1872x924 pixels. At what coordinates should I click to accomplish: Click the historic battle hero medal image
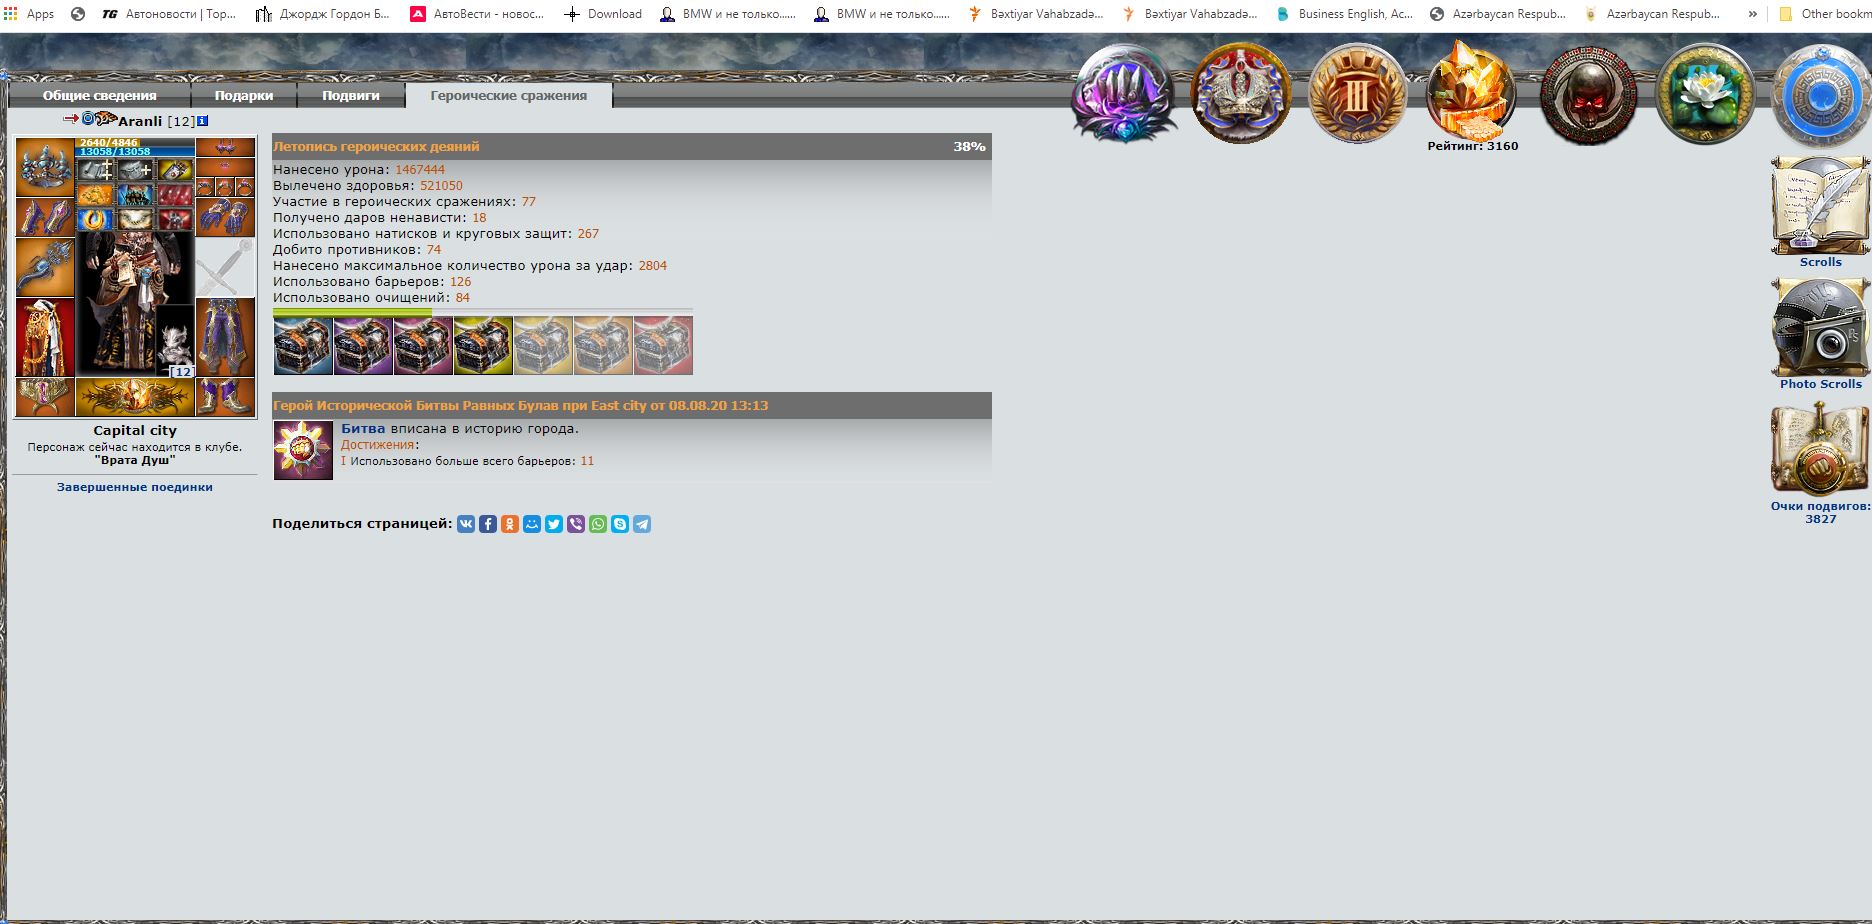coord(303,450)
